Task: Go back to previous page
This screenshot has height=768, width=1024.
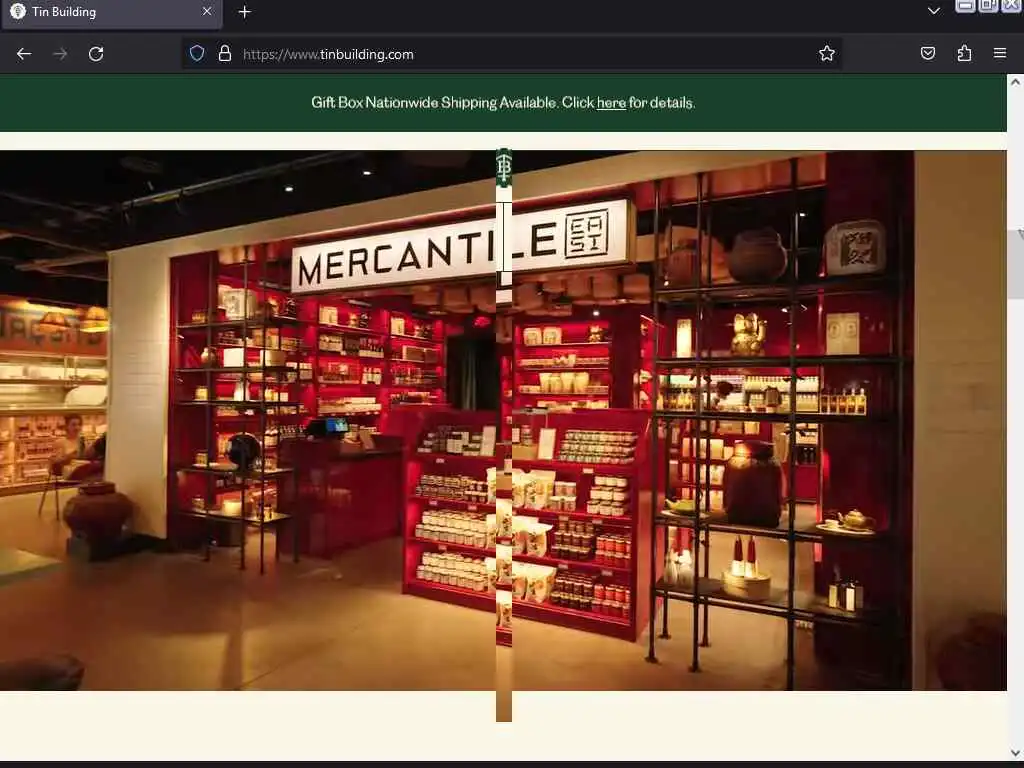Action: (x=24, y=54)
